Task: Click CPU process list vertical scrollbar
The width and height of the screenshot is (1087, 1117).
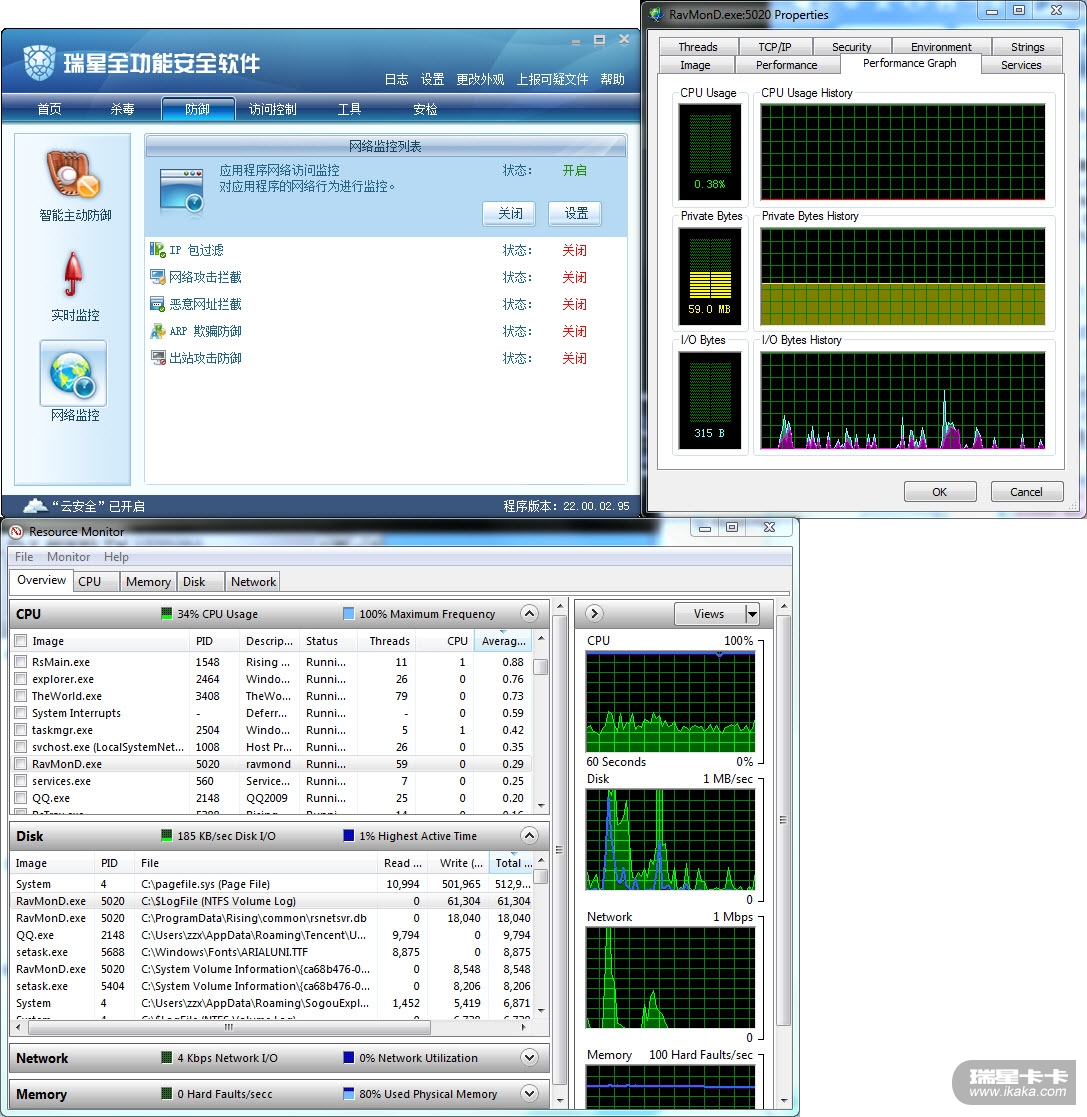Action: coord(541,667)
